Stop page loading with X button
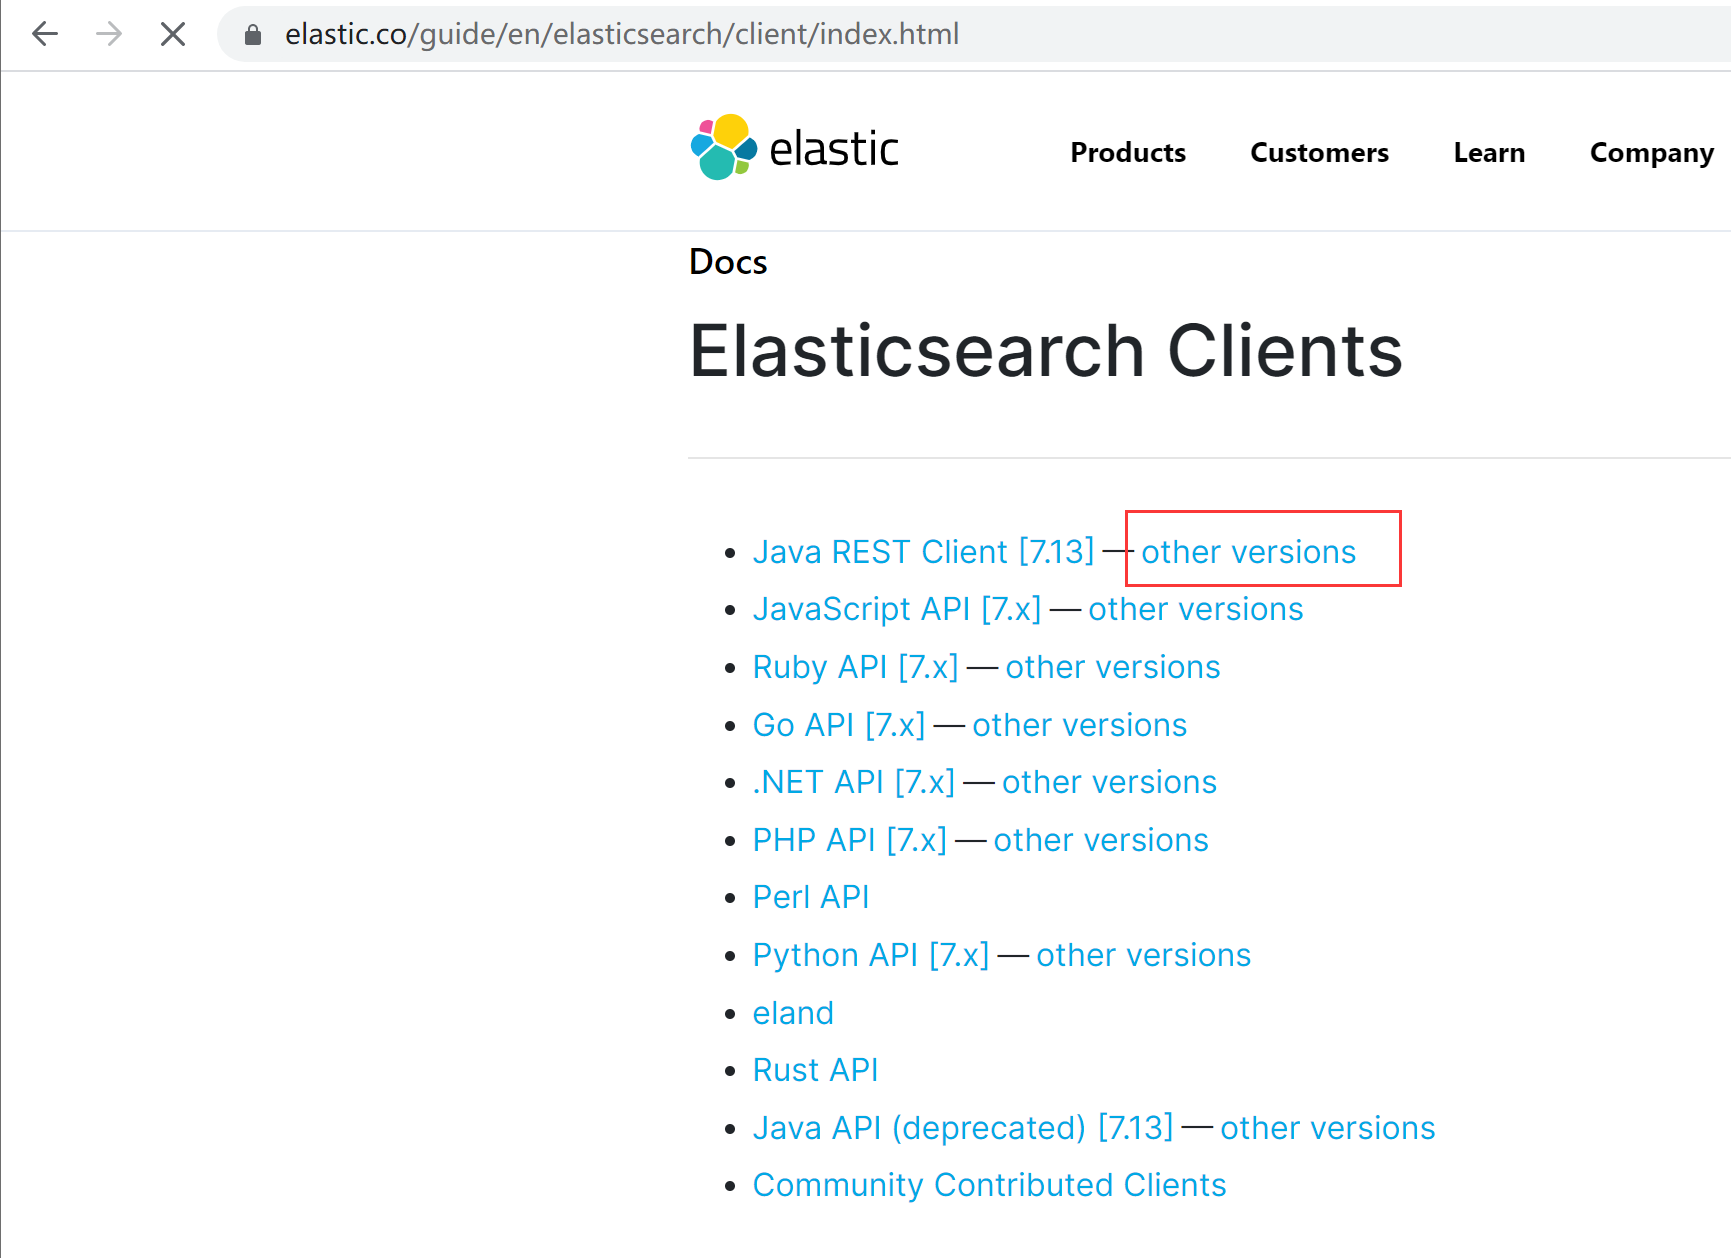 click(173, 34)
